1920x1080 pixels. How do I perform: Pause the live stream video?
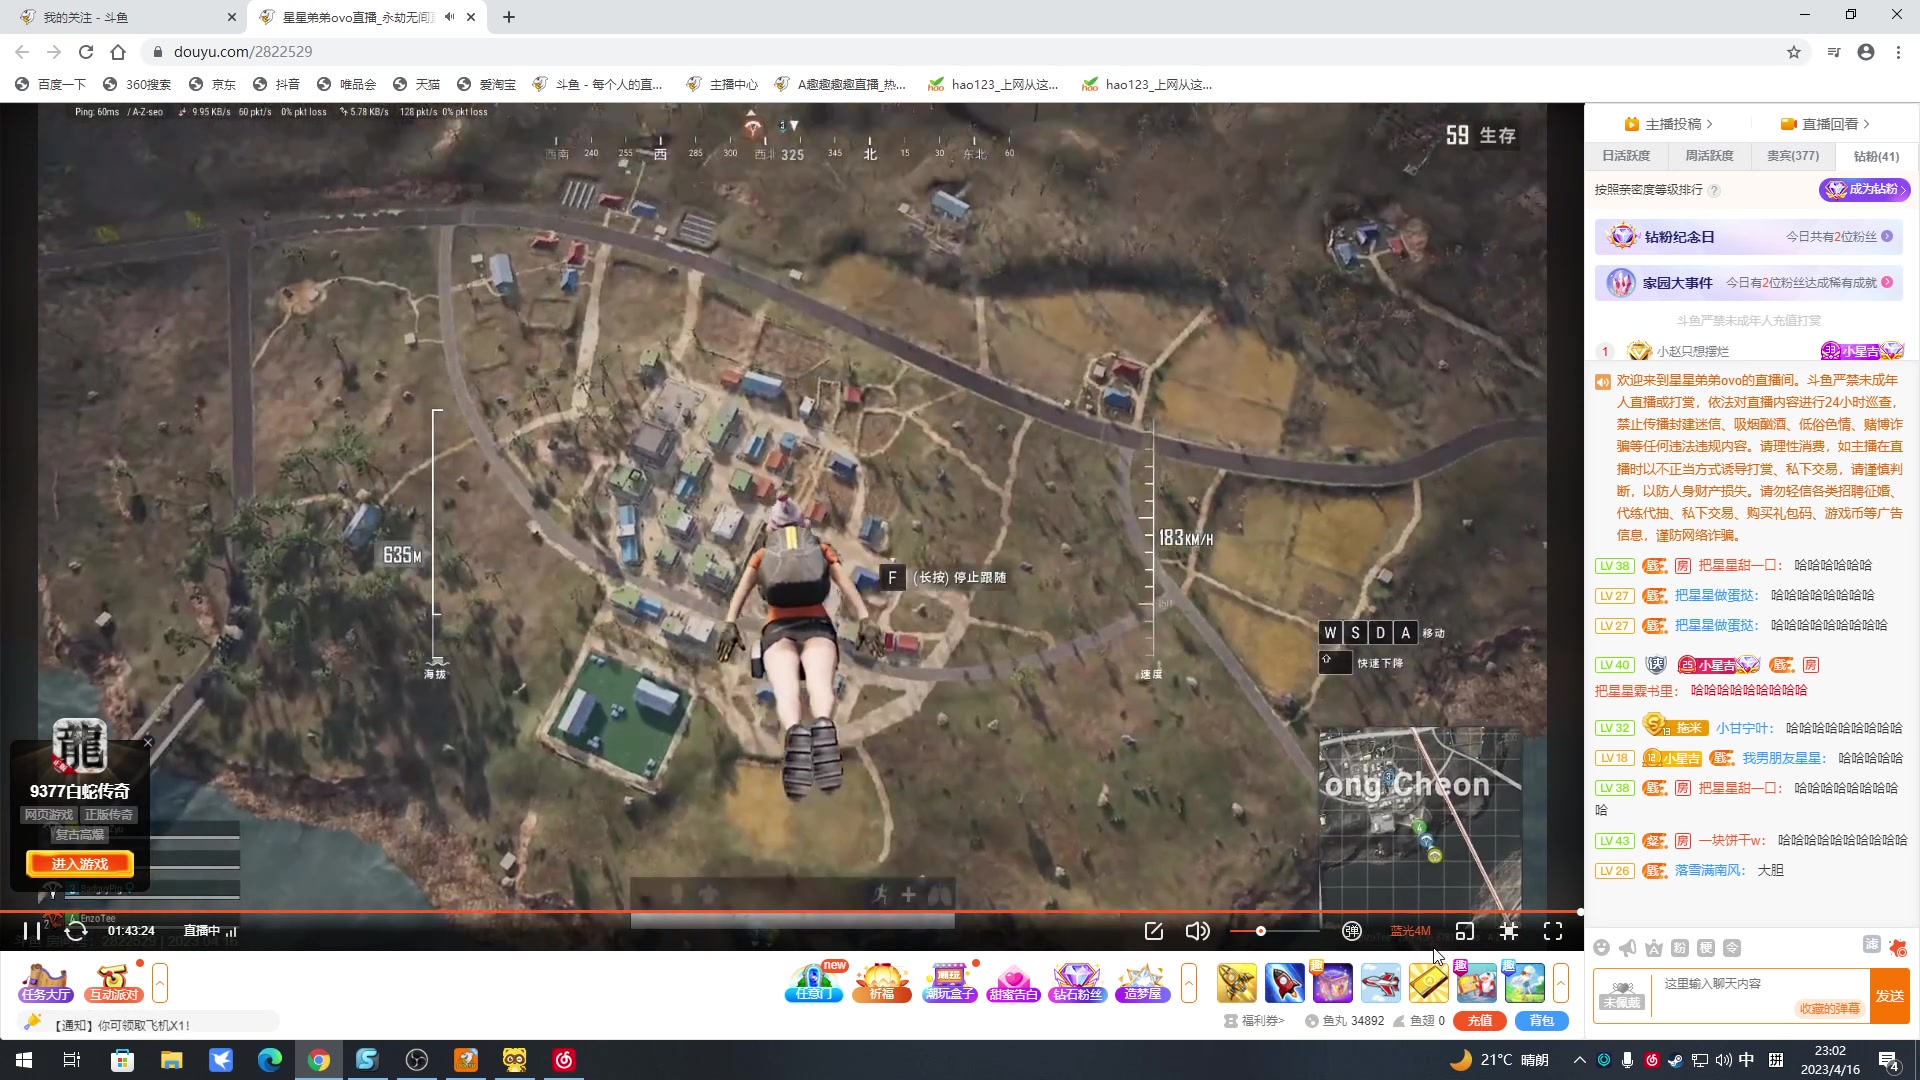31,931
